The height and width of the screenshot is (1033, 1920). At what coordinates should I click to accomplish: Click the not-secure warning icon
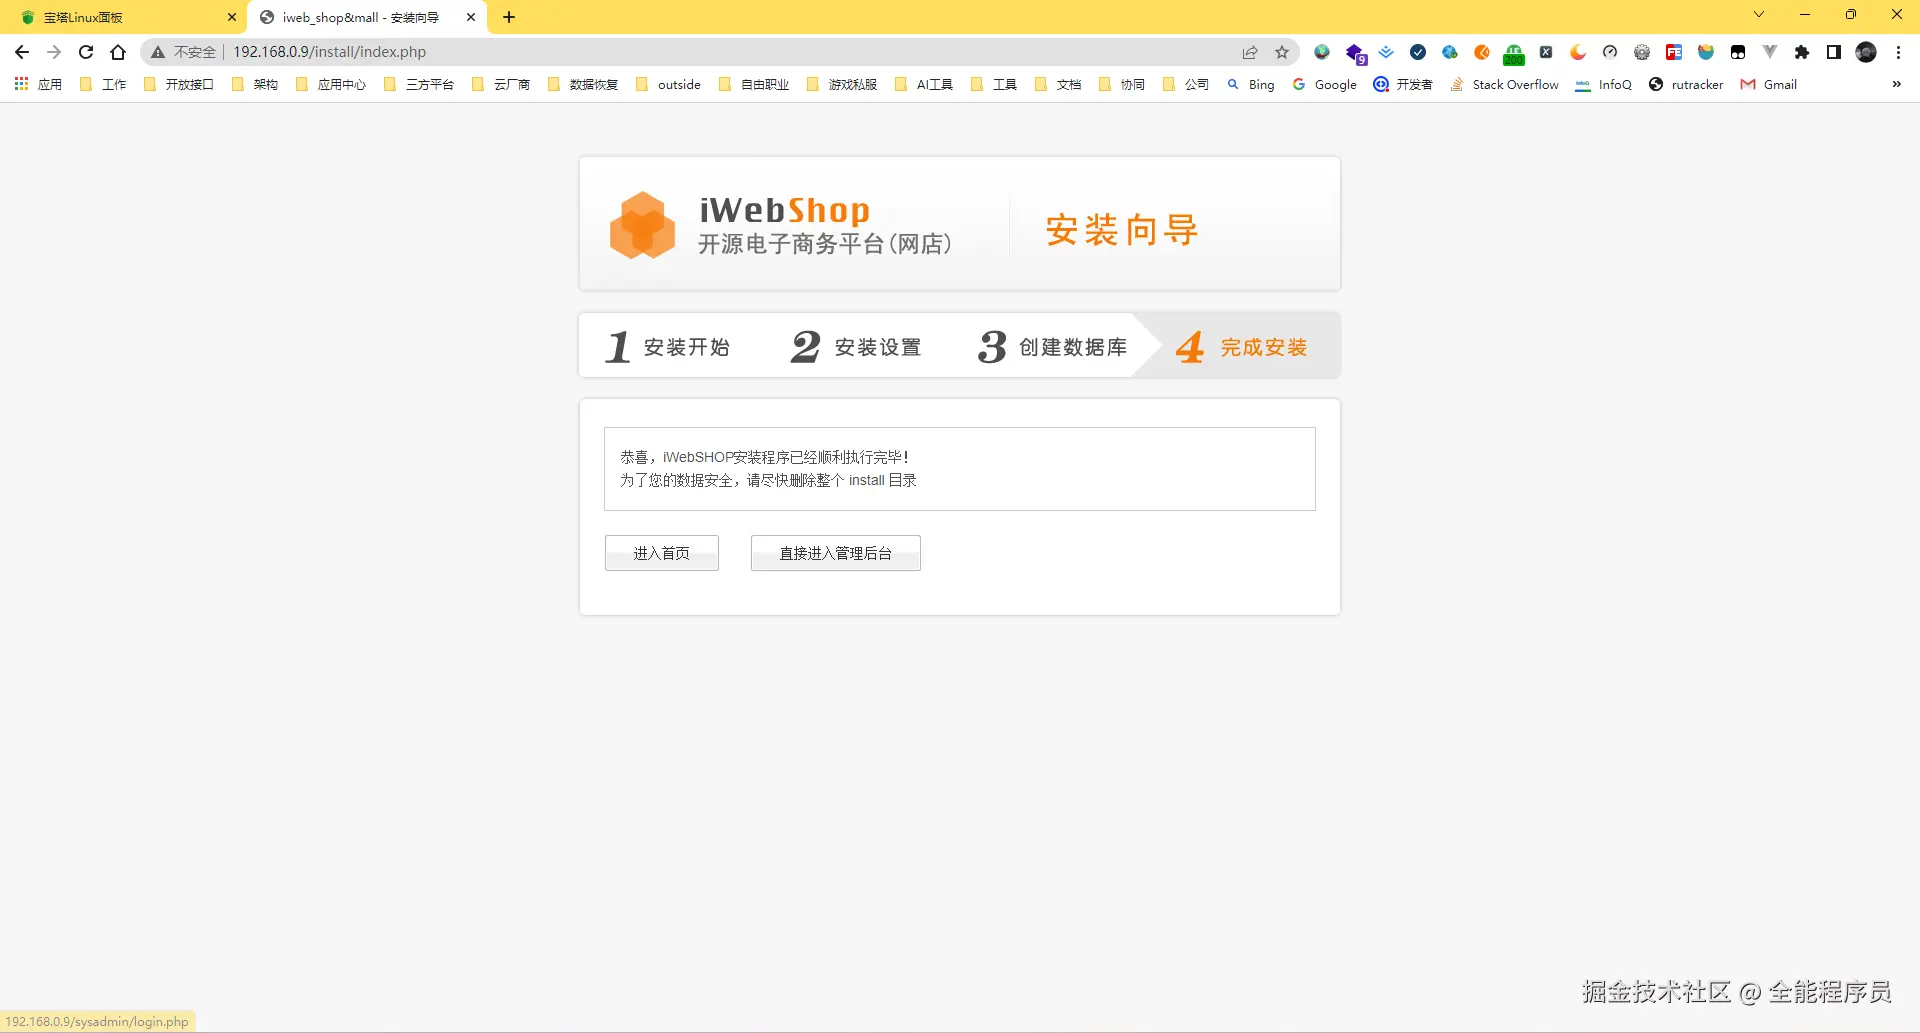[158, 52]
